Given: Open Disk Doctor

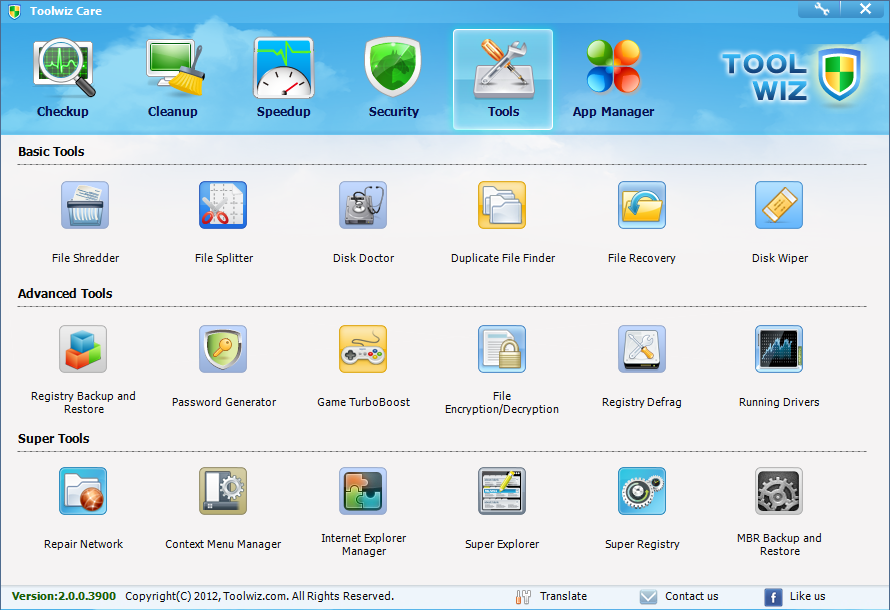Looking at the screenshot, I should pos(363,205).
